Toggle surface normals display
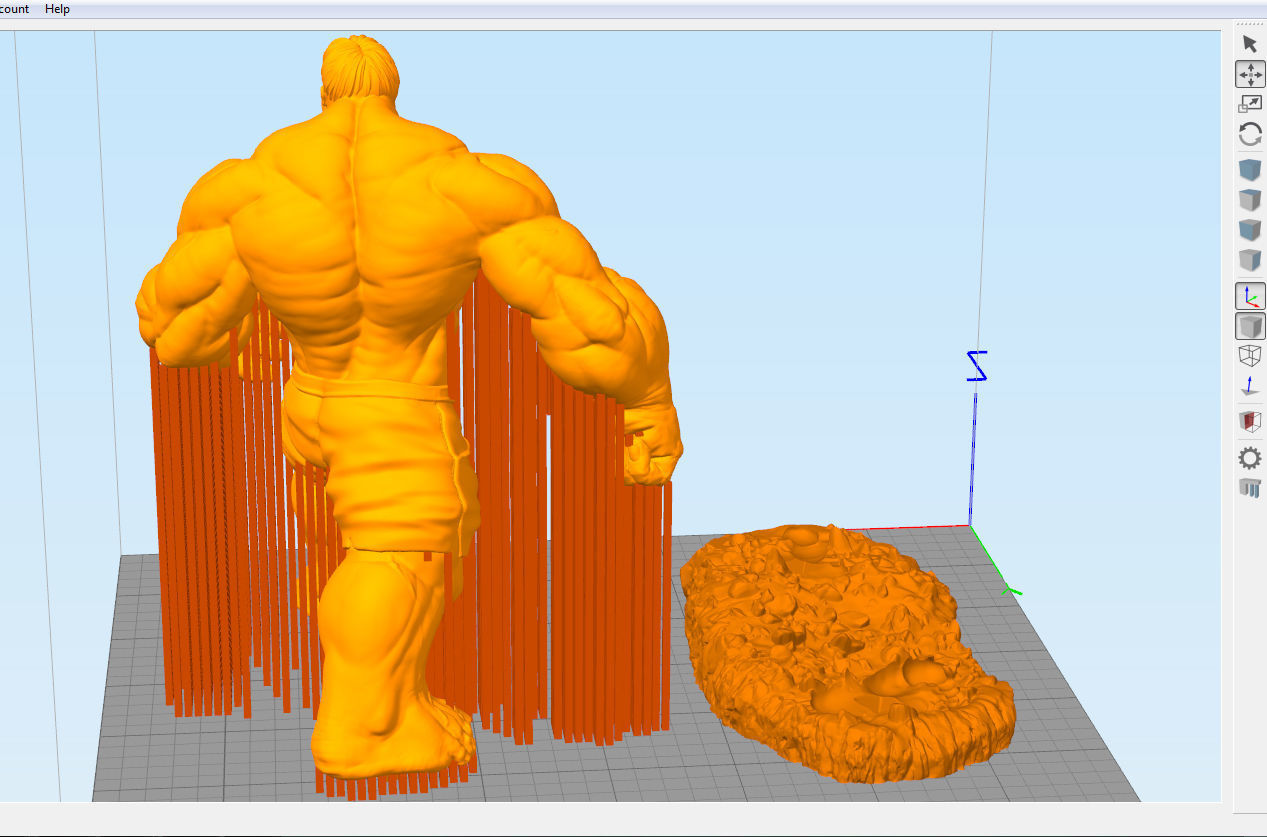 [x=1250, y=386]
